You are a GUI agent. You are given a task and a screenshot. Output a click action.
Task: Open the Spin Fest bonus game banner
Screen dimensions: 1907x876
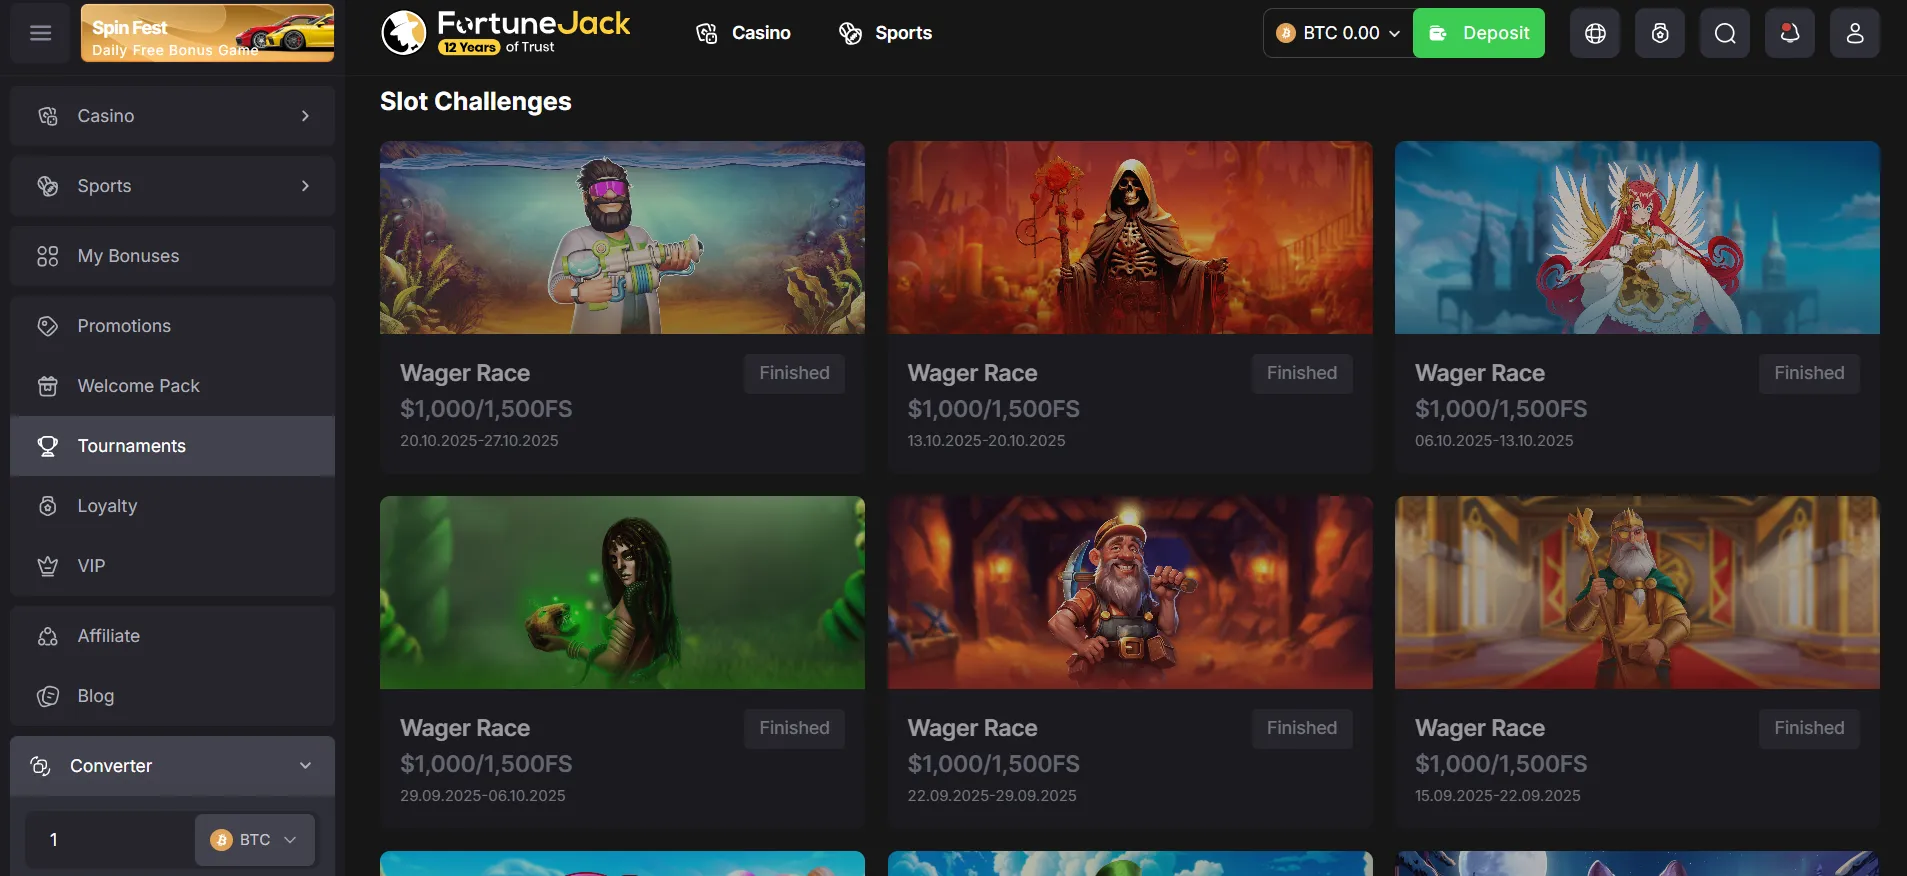tap(207, 33)
